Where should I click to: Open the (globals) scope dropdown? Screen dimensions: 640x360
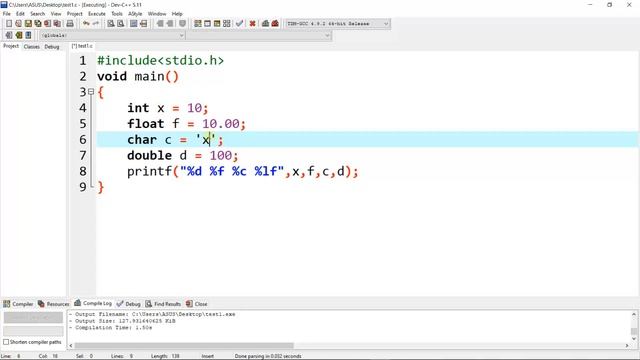tap(112, 36)
